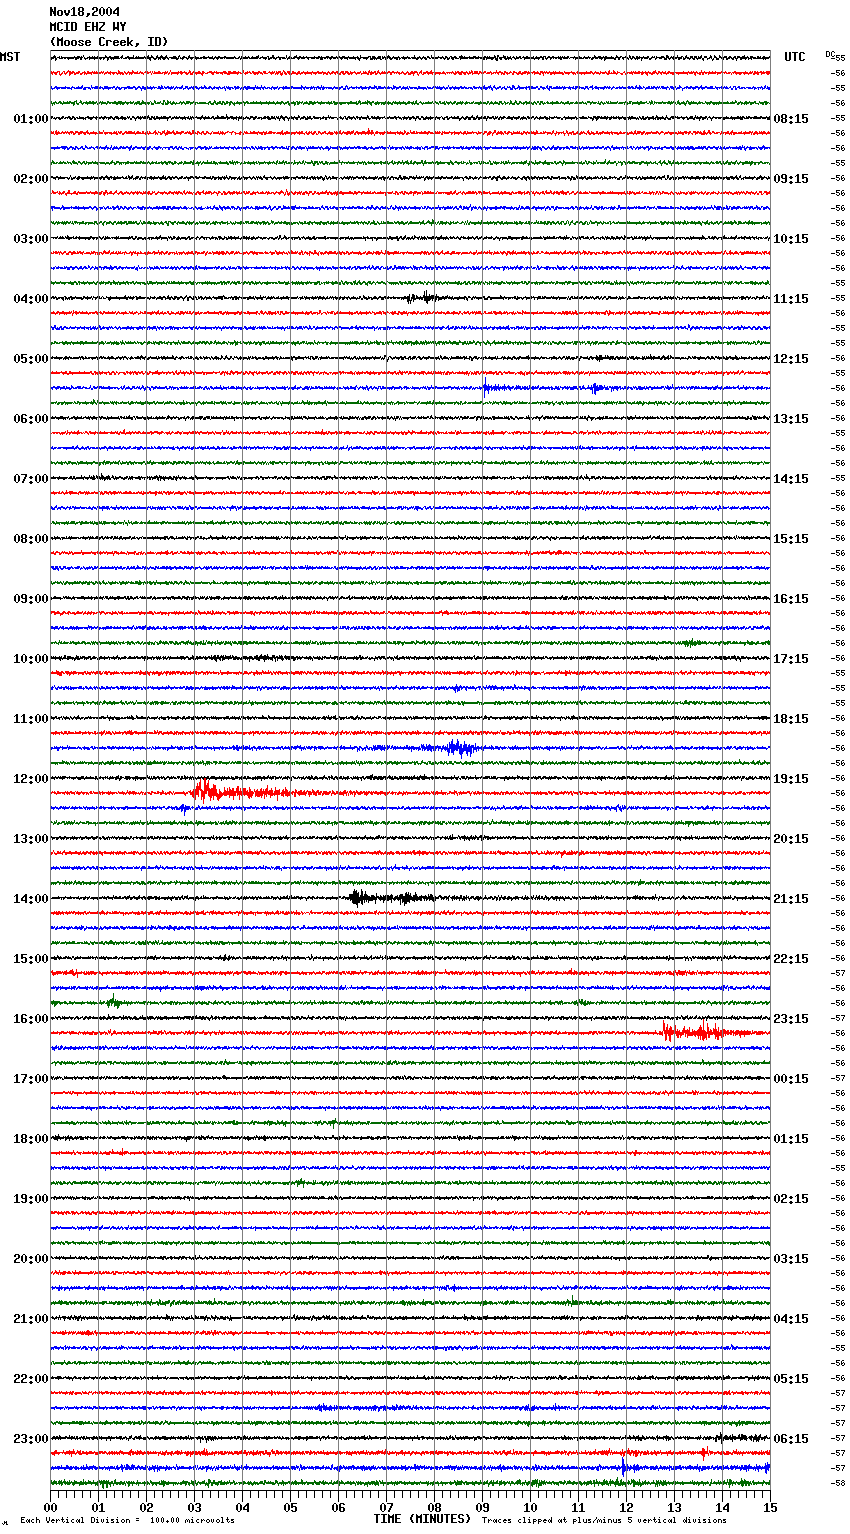Click the "UTC" time zone label
Image resolution: width=850 pixels, height=1534 pixels.
[794, 57]
